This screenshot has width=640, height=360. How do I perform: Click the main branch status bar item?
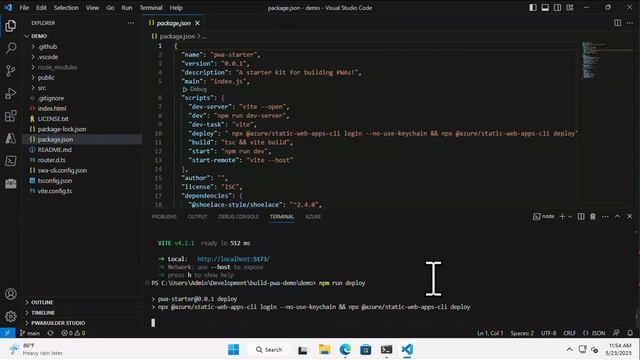[30, 333]
